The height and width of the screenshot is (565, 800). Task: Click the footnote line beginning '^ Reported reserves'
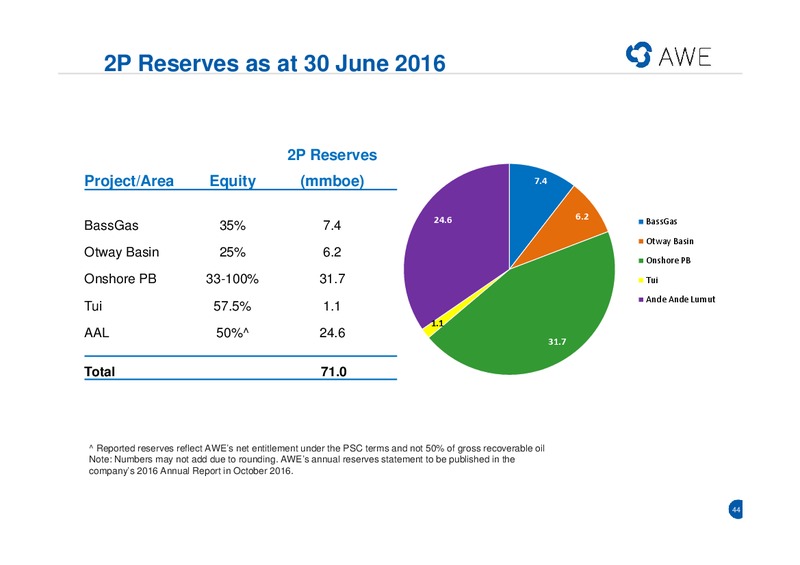point(317,448)
